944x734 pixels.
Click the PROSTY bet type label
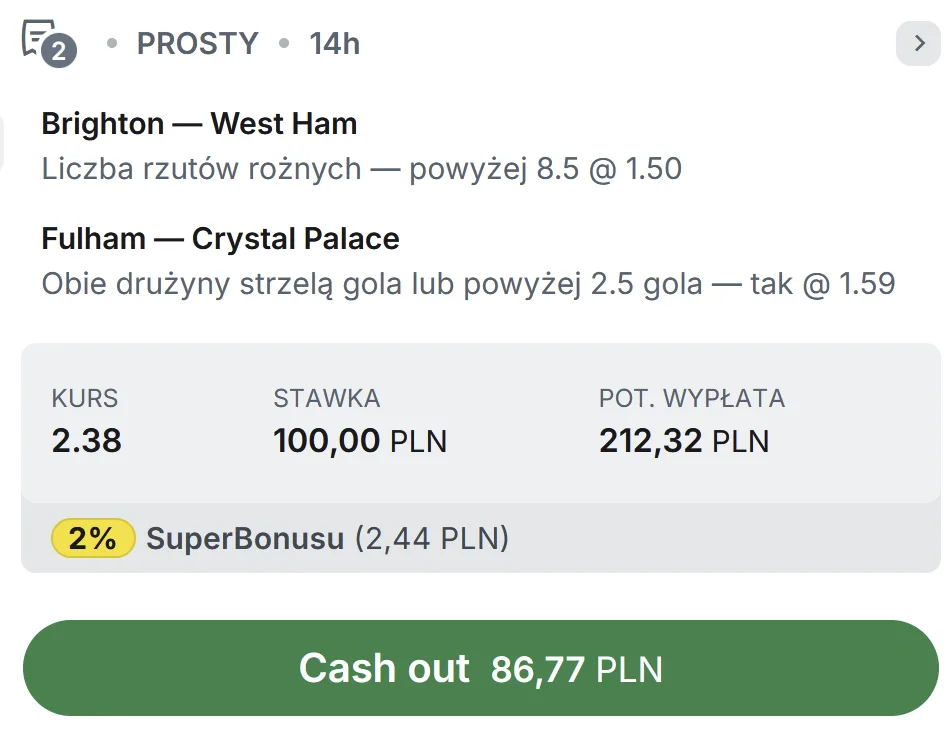pyautogui.click(x=197, y=44)
